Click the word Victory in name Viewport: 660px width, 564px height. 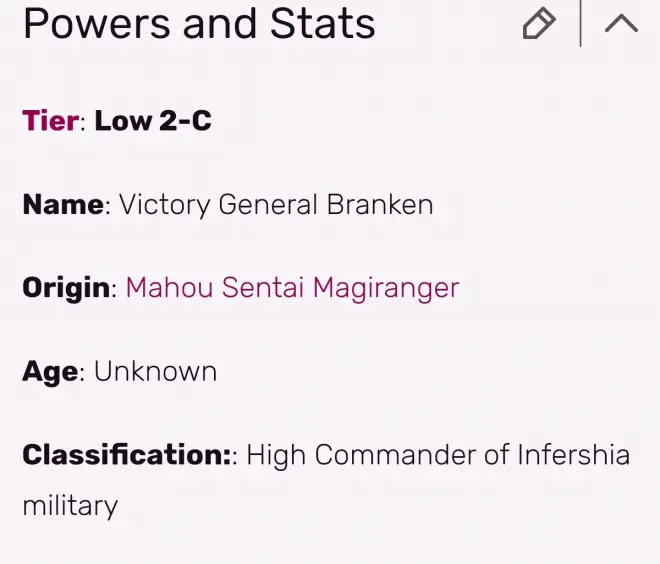pyautogui.click(x=165, y=205)
